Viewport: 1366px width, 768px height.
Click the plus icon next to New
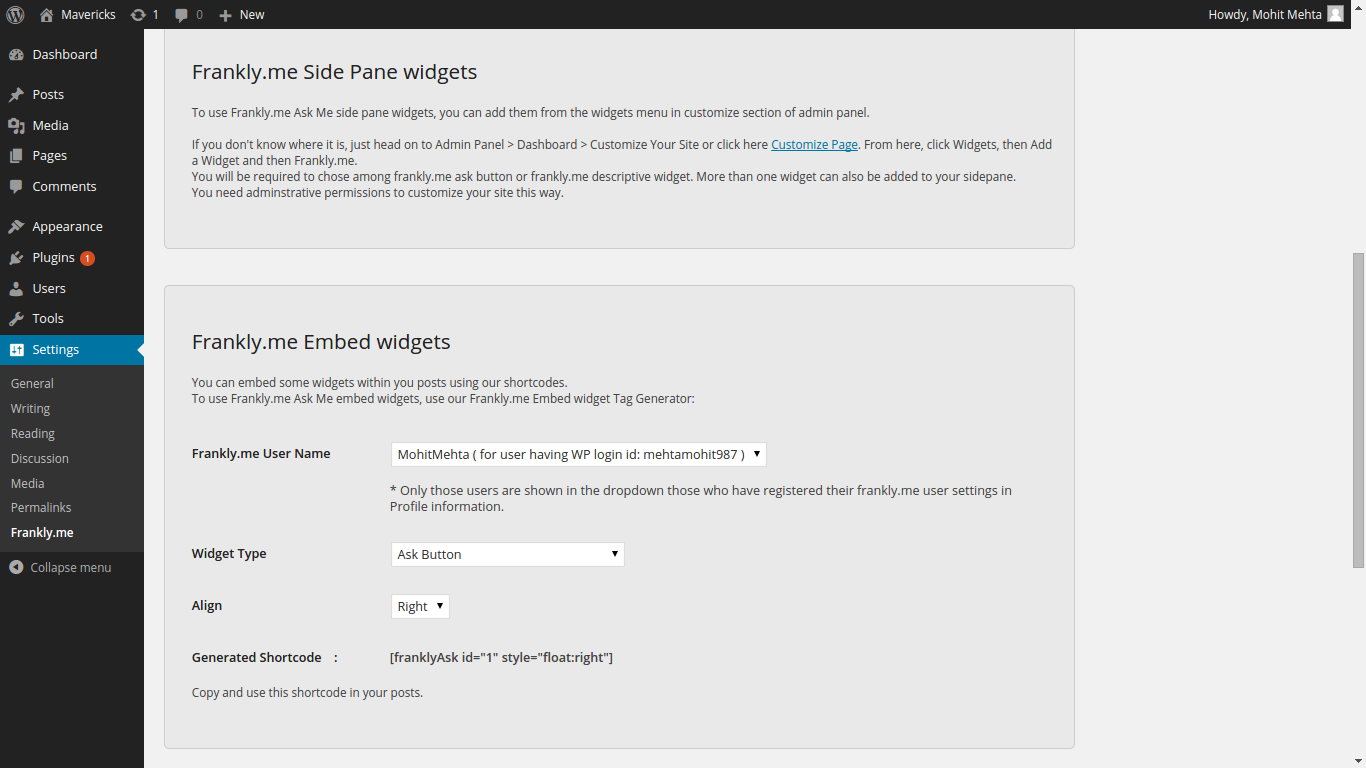[x=225, y=15]
